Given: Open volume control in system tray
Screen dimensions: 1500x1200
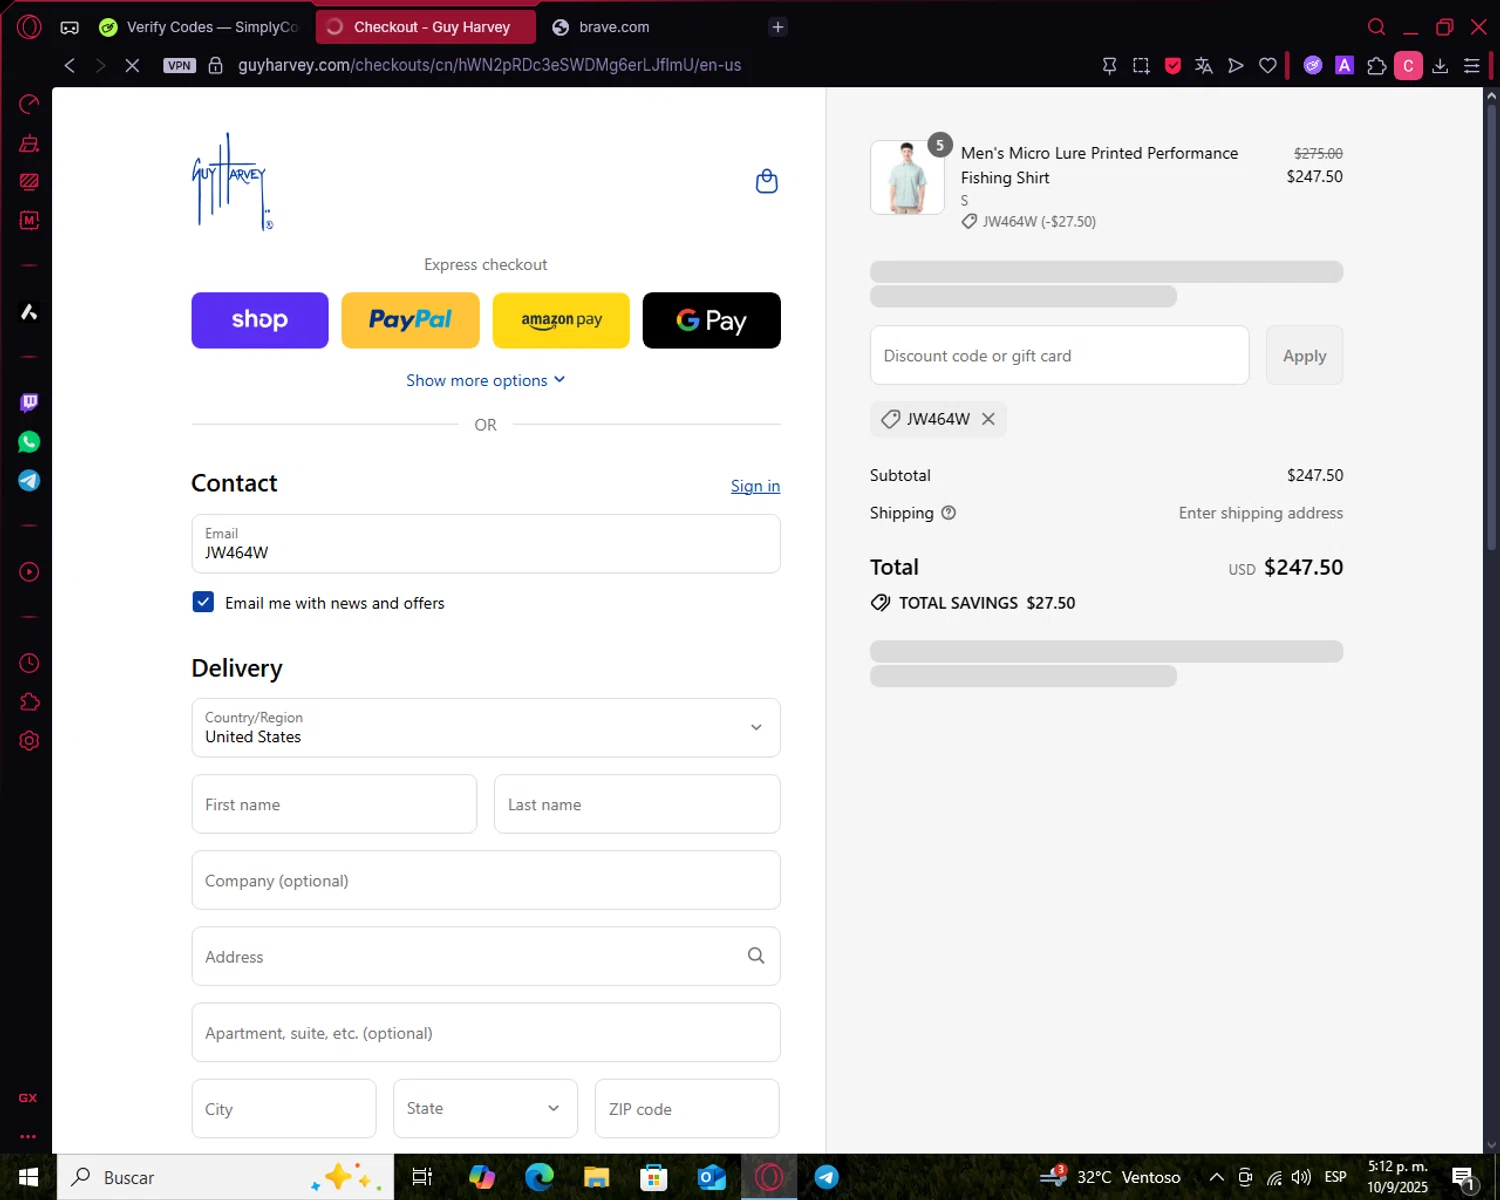Looking at the screenshot, I should pos(1301,1177).
